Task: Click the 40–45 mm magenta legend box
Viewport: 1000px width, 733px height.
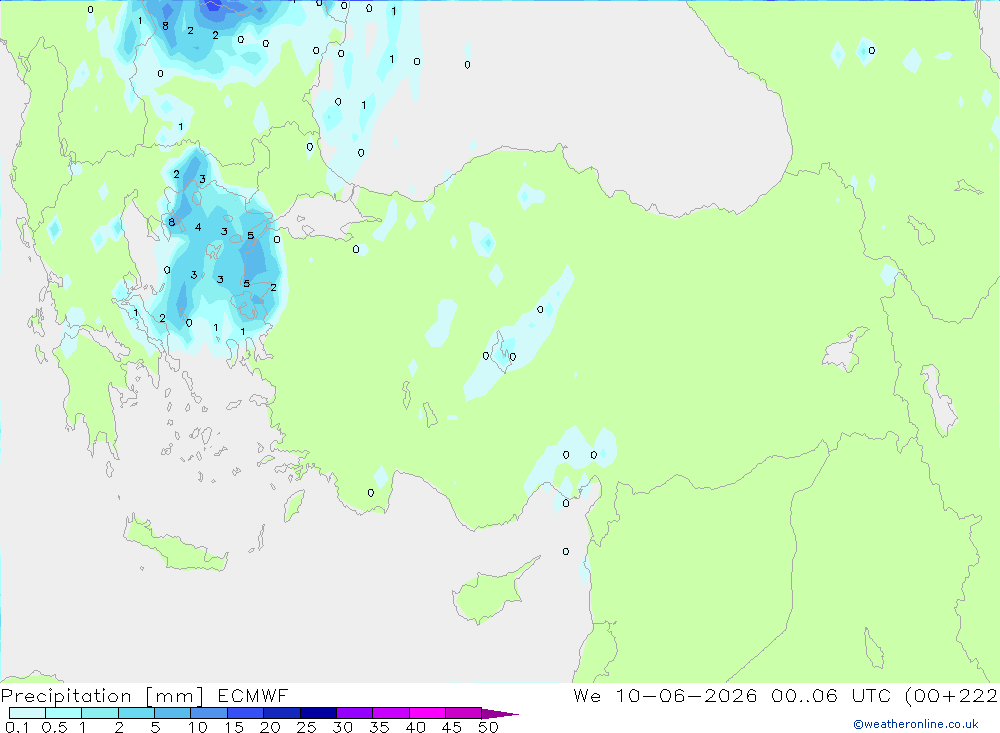Action: click(427, 713)
